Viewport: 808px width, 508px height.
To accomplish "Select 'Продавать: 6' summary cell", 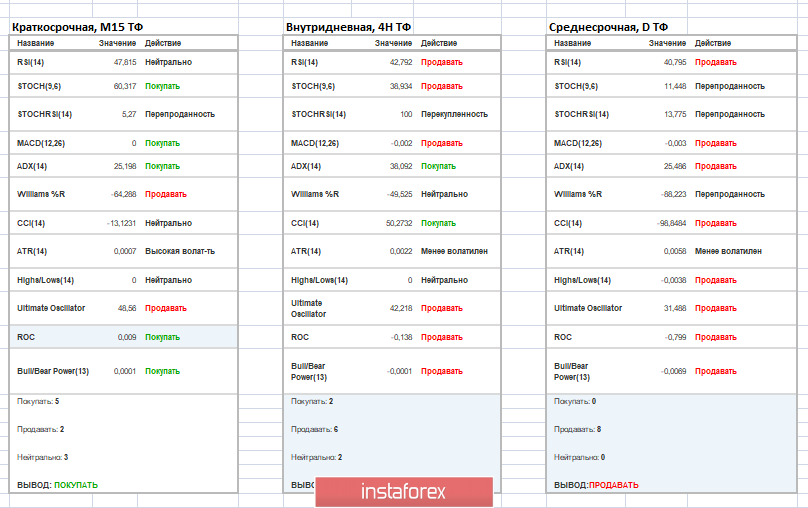I will tap(314, 429).
